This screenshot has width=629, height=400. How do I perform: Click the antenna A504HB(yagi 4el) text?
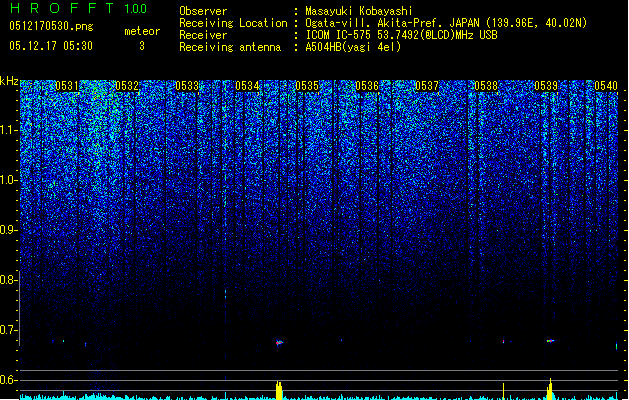(x=353, y=47)
